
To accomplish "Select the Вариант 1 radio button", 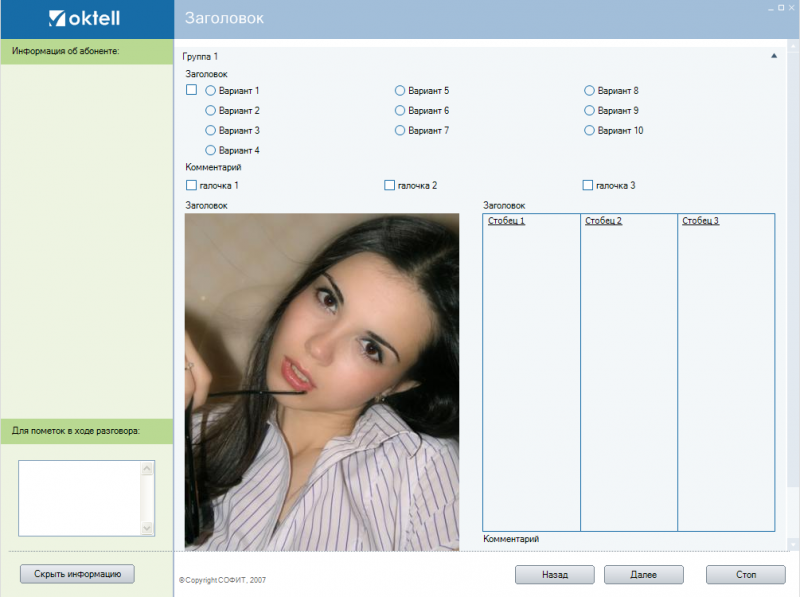I will tap(210, 90).
